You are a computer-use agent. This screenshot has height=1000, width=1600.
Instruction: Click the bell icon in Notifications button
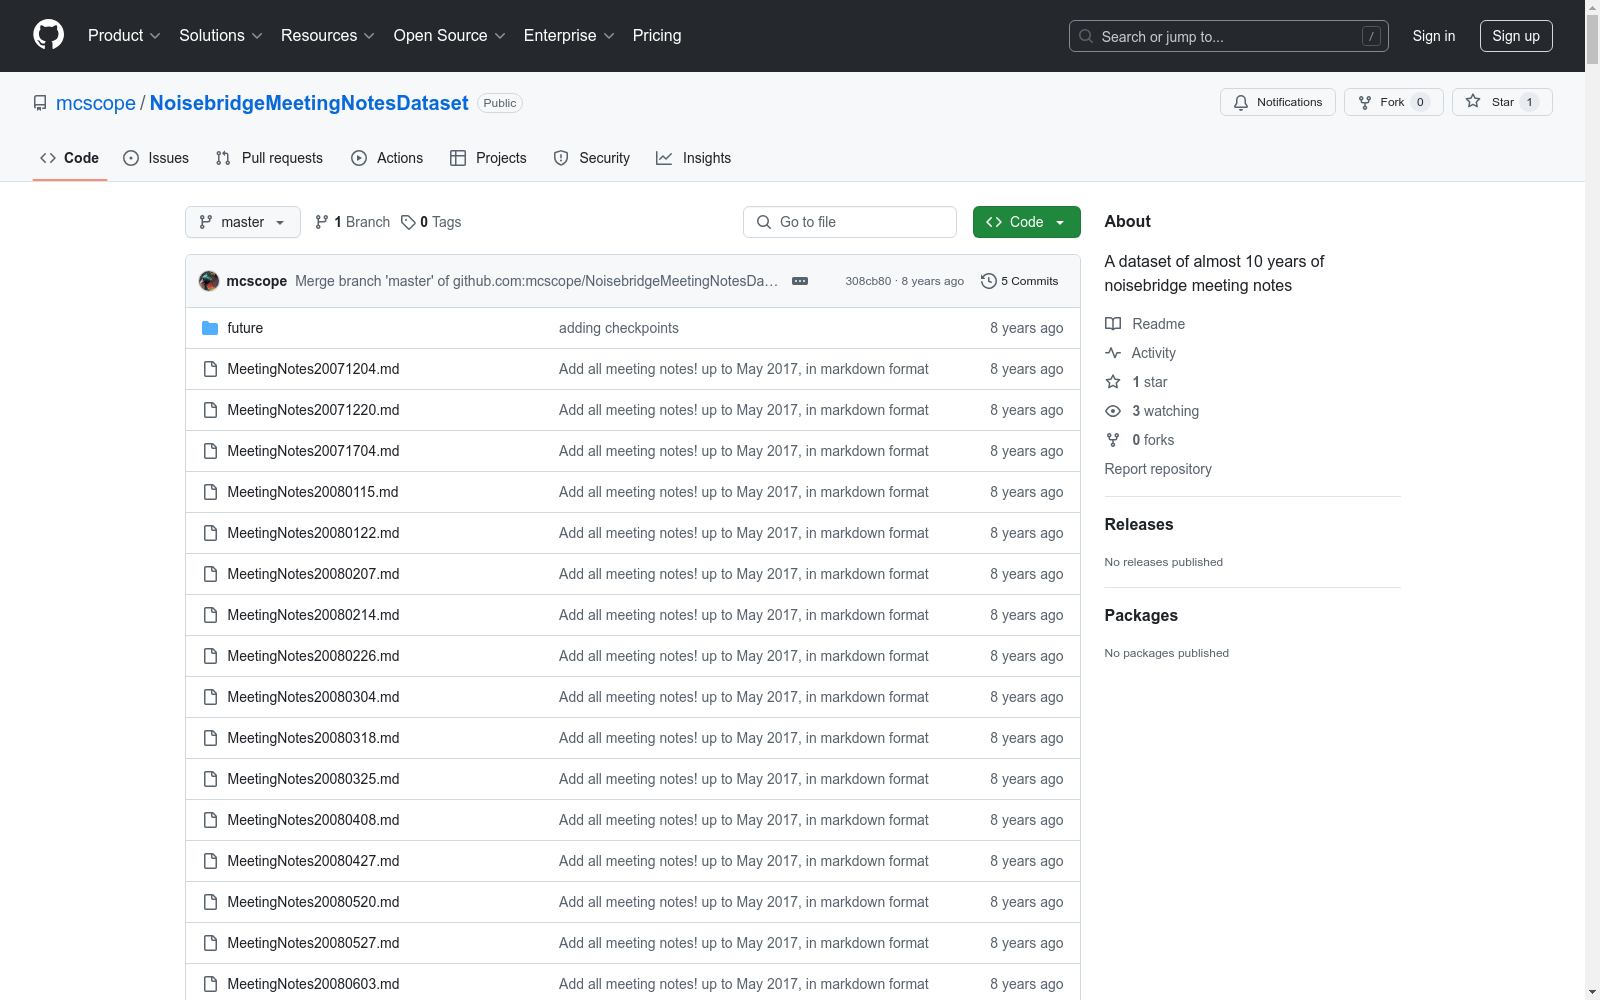(1241, 102)
